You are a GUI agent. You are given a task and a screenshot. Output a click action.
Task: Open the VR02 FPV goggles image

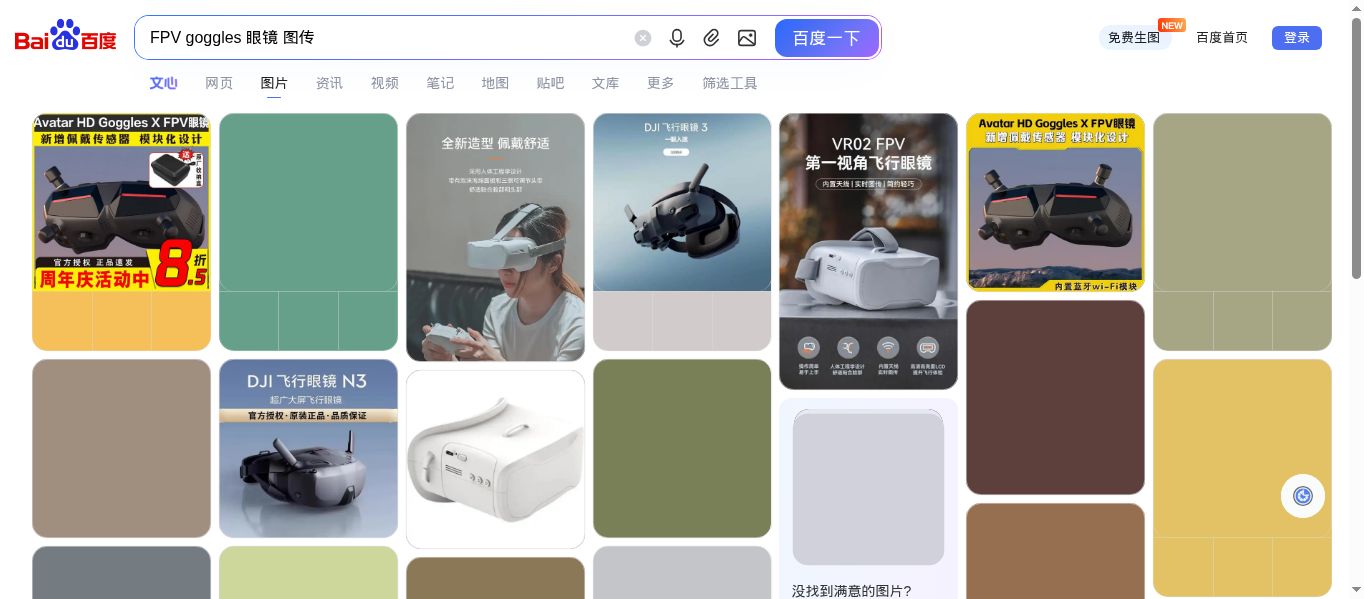868,251
